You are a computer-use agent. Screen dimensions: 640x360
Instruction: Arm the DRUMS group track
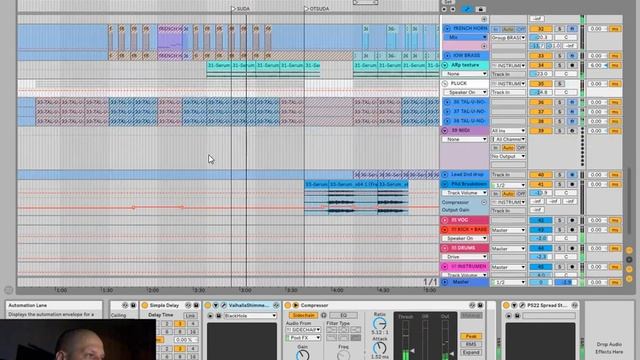coord(572,248)
